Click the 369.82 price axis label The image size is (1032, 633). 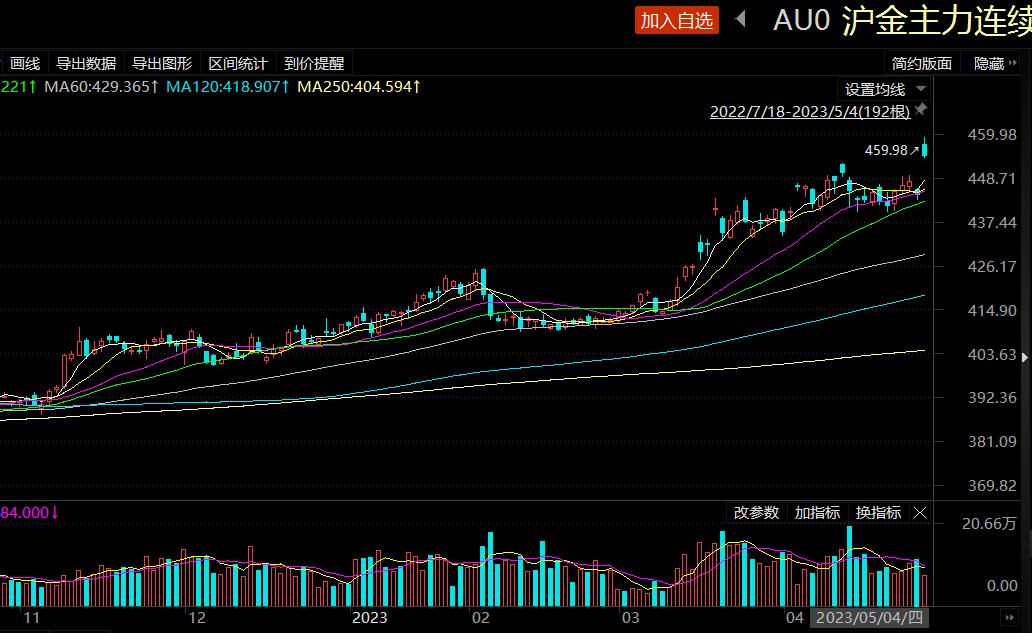coord(991,486)
